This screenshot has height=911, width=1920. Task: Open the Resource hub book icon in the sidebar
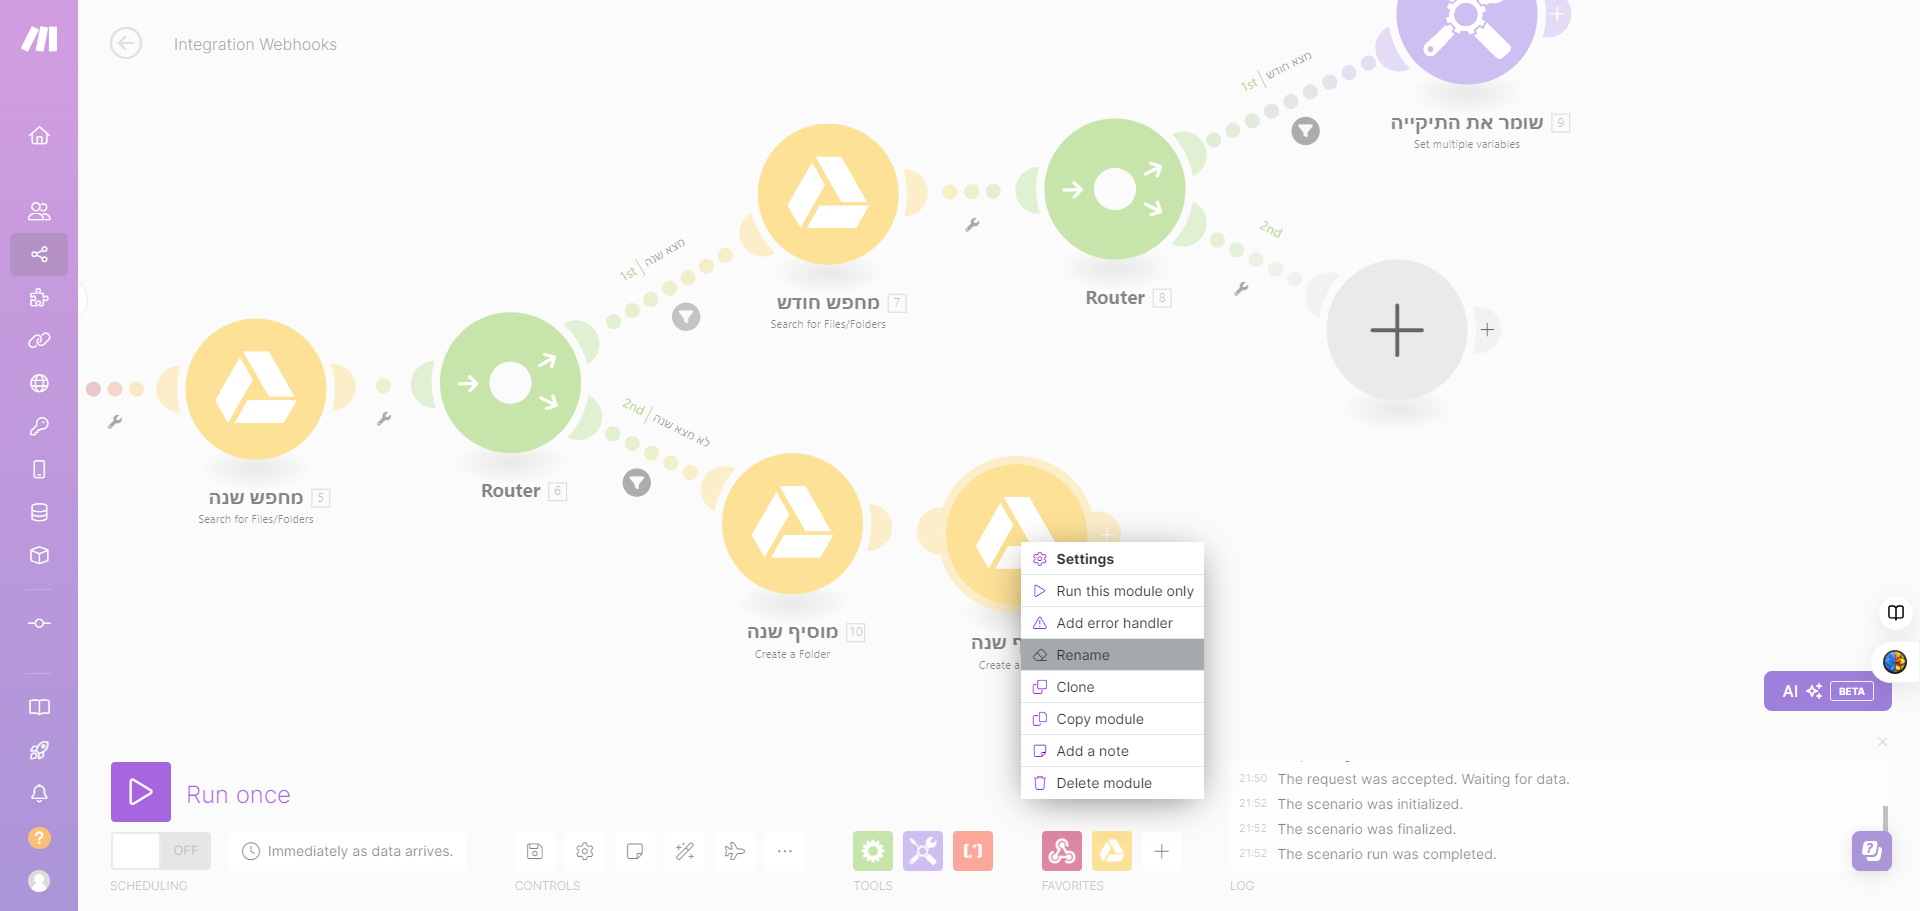click(39, 707)
